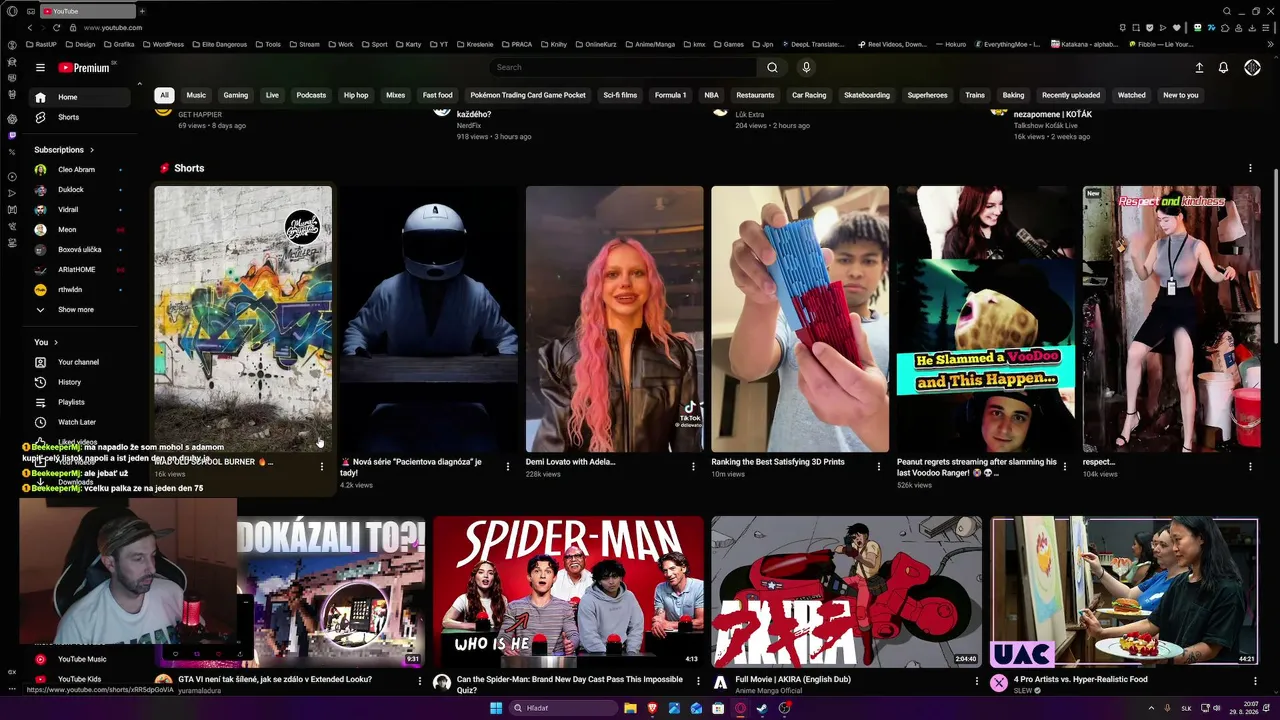Open the 4 Pro Artists food video thumbnail
The width and height of the screenshot is (1280, 720).
pos(1124,592)
